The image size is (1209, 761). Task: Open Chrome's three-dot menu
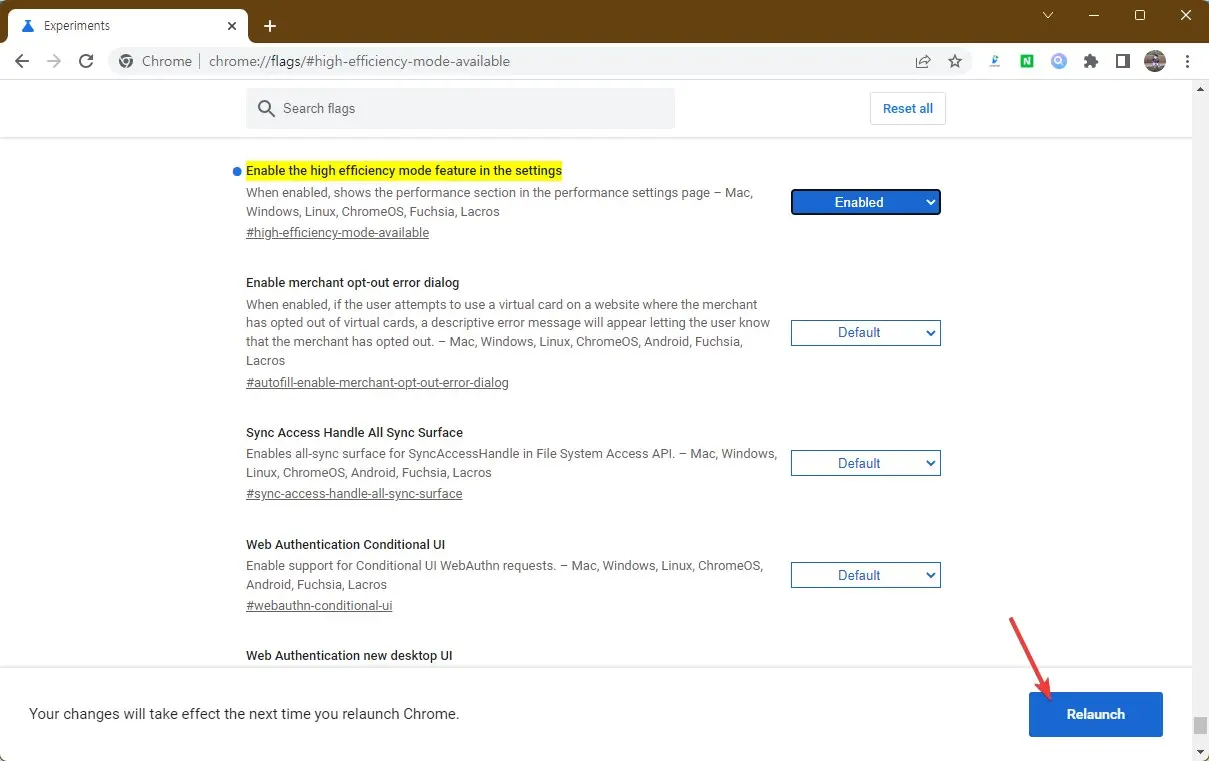[1187, 61]
